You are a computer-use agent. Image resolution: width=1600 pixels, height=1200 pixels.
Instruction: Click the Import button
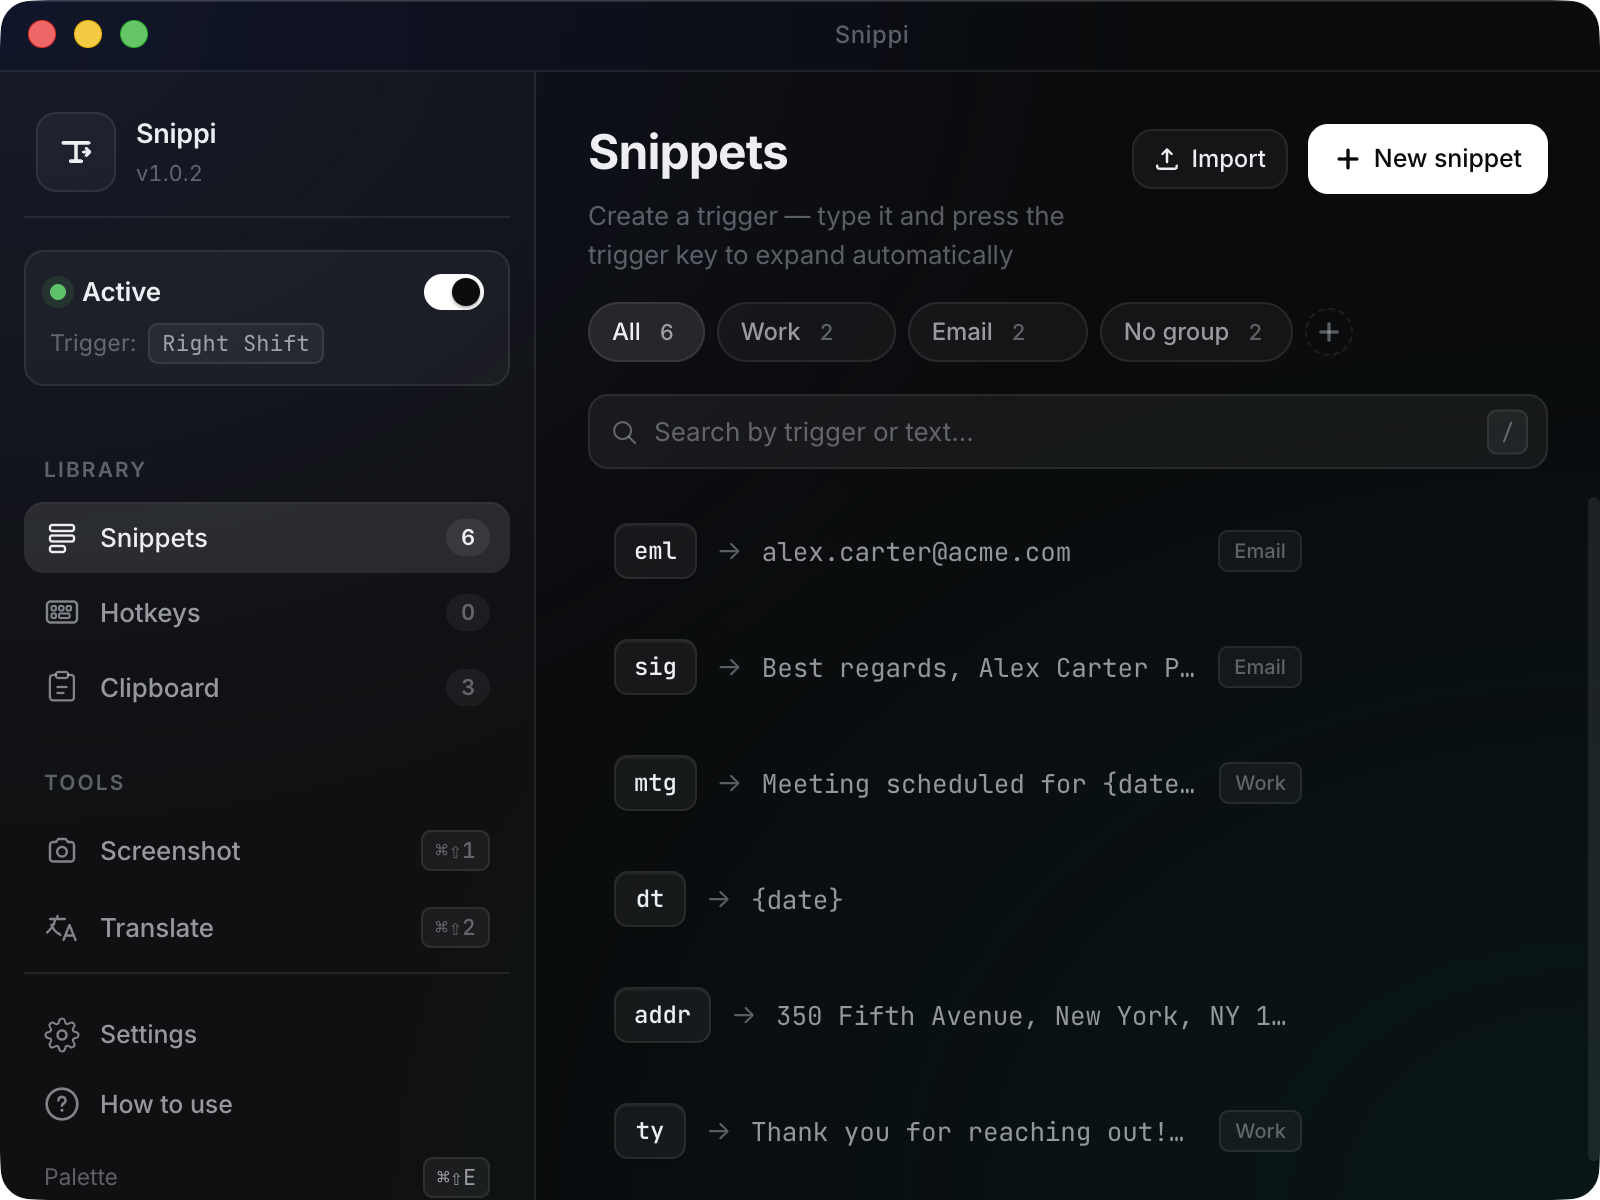pos(1209,159)
